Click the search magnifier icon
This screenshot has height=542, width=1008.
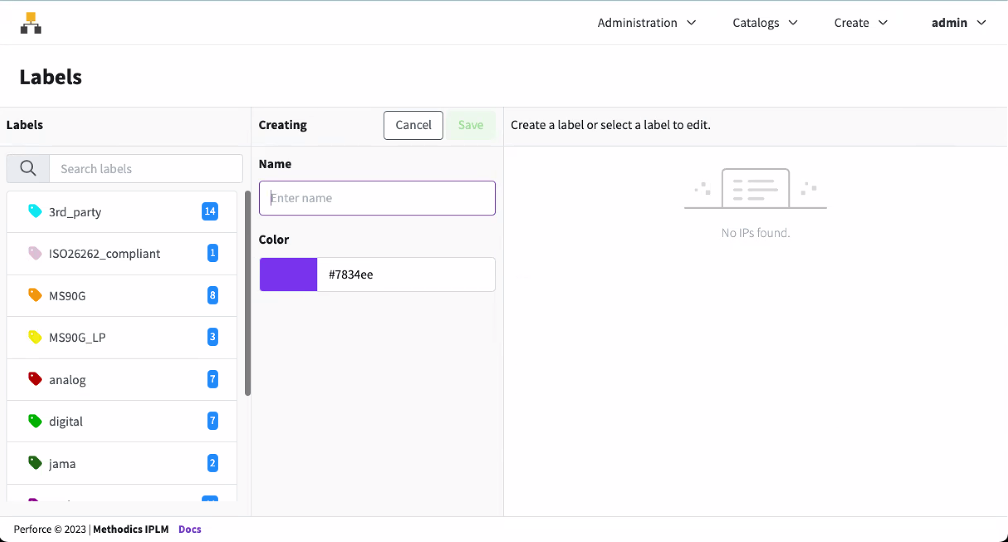28,168
